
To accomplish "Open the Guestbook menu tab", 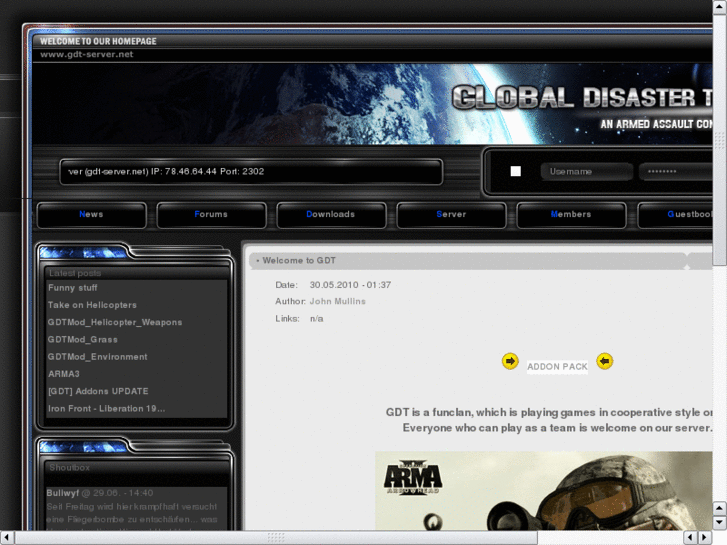I will tap(675, 215).
